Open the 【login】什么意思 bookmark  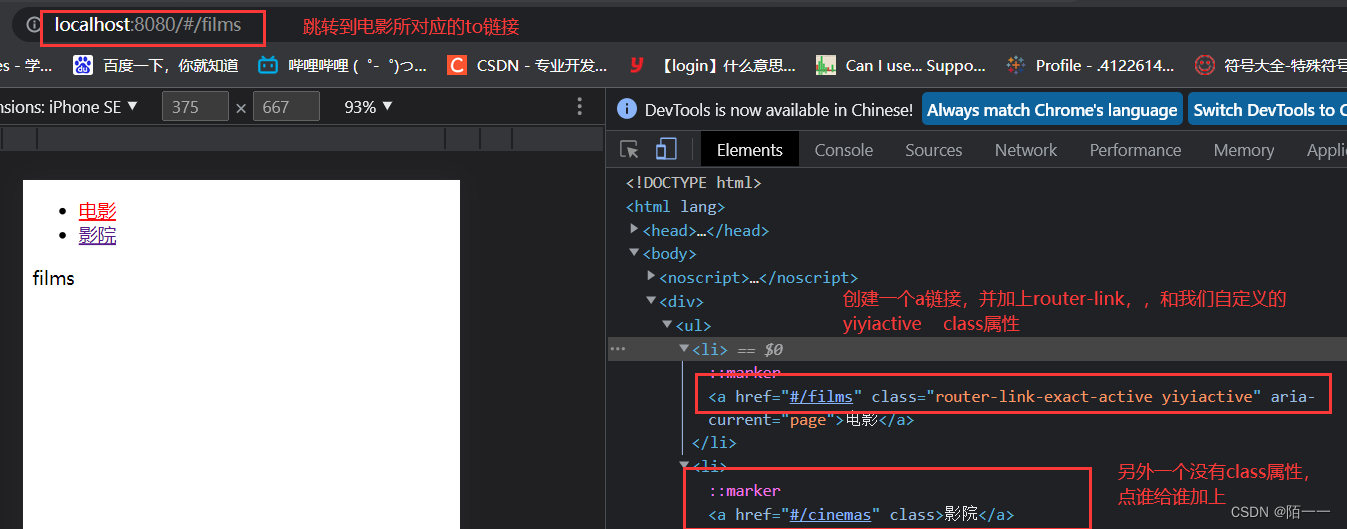(712, 66)
